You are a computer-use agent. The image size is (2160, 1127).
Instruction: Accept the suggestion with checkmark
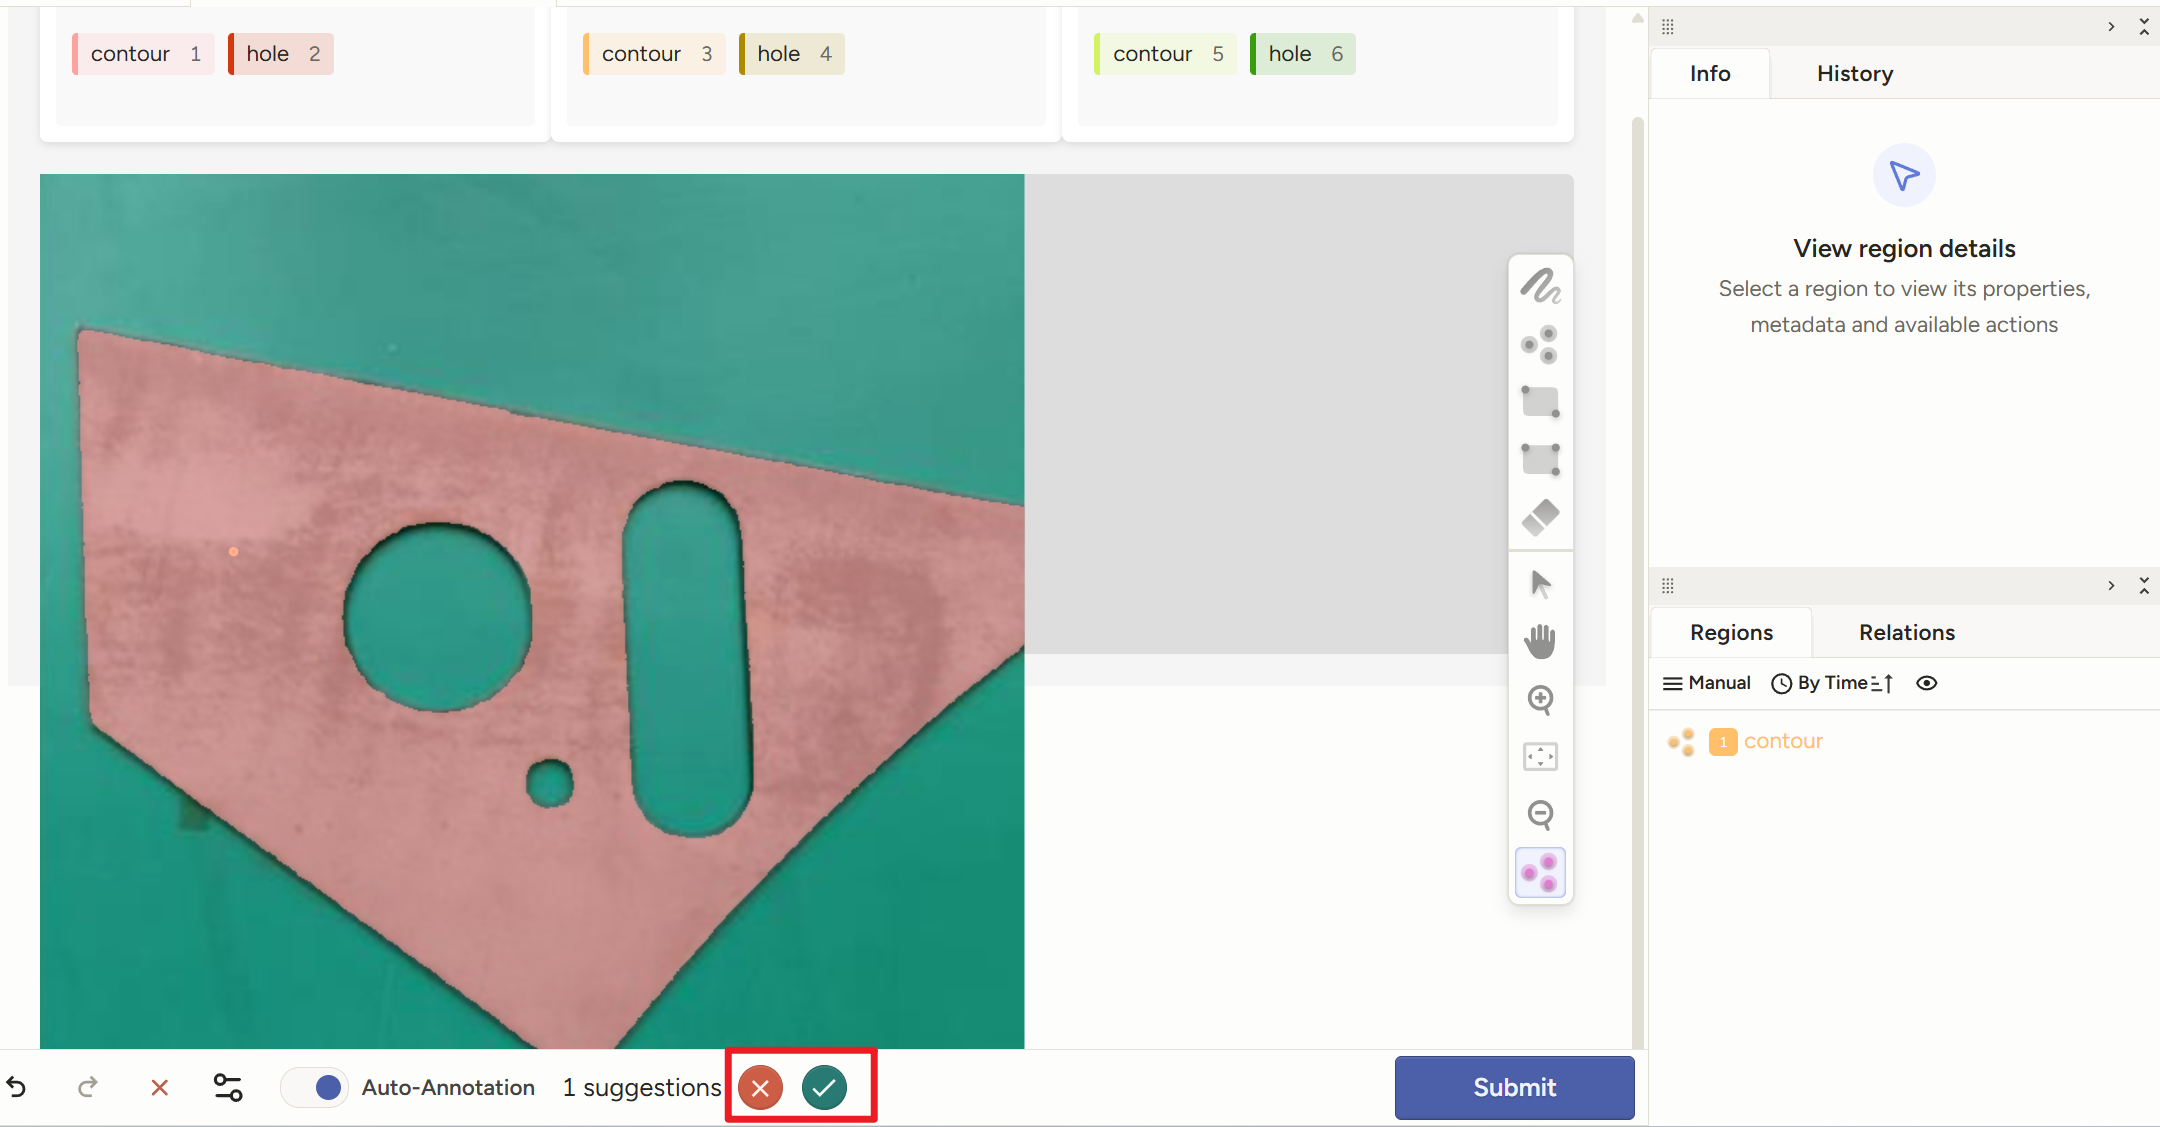click(x=824, y=1087)
